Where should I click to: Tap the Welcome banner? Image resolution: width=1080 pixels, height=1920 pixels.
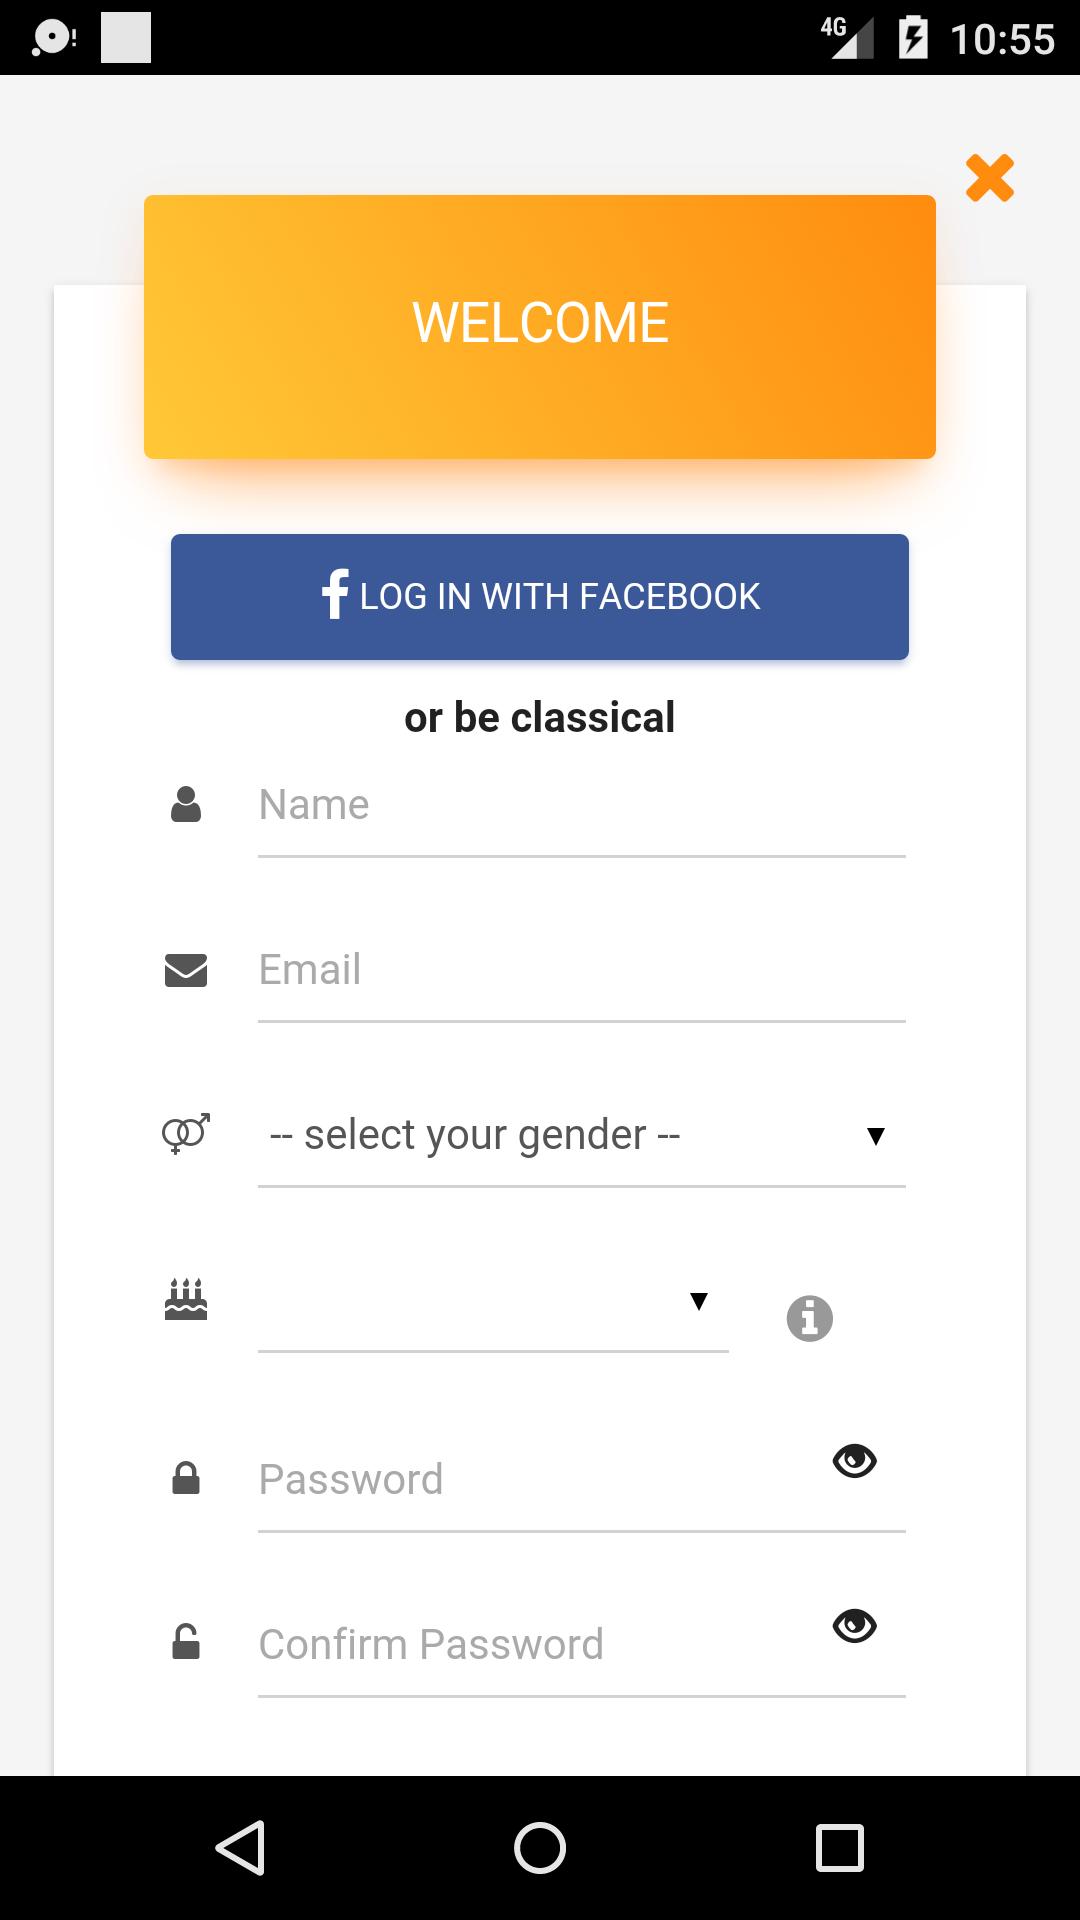click(x=540, y=325)
